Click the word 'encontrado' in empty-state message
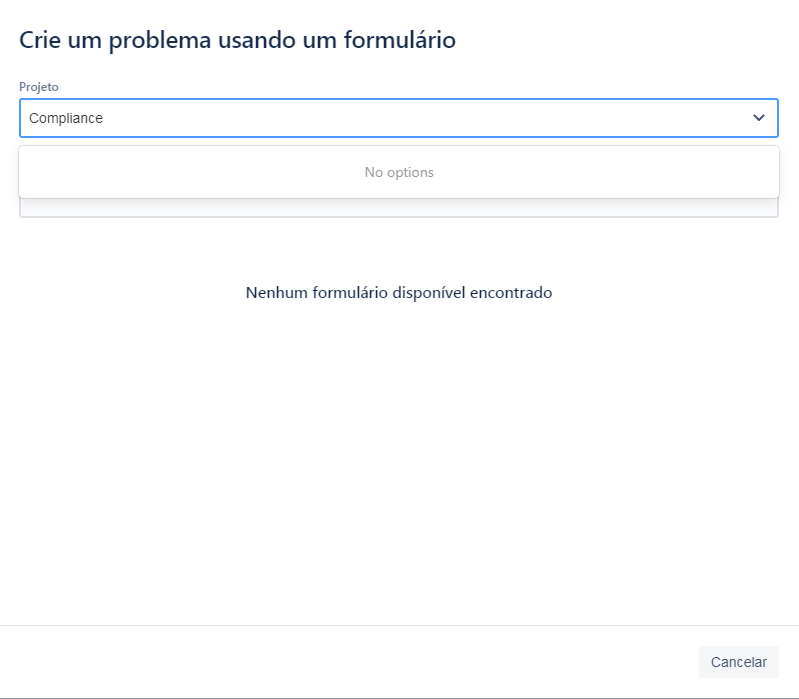Image resolution: width=799 pixels, height=699 pixels. point(511,292)
